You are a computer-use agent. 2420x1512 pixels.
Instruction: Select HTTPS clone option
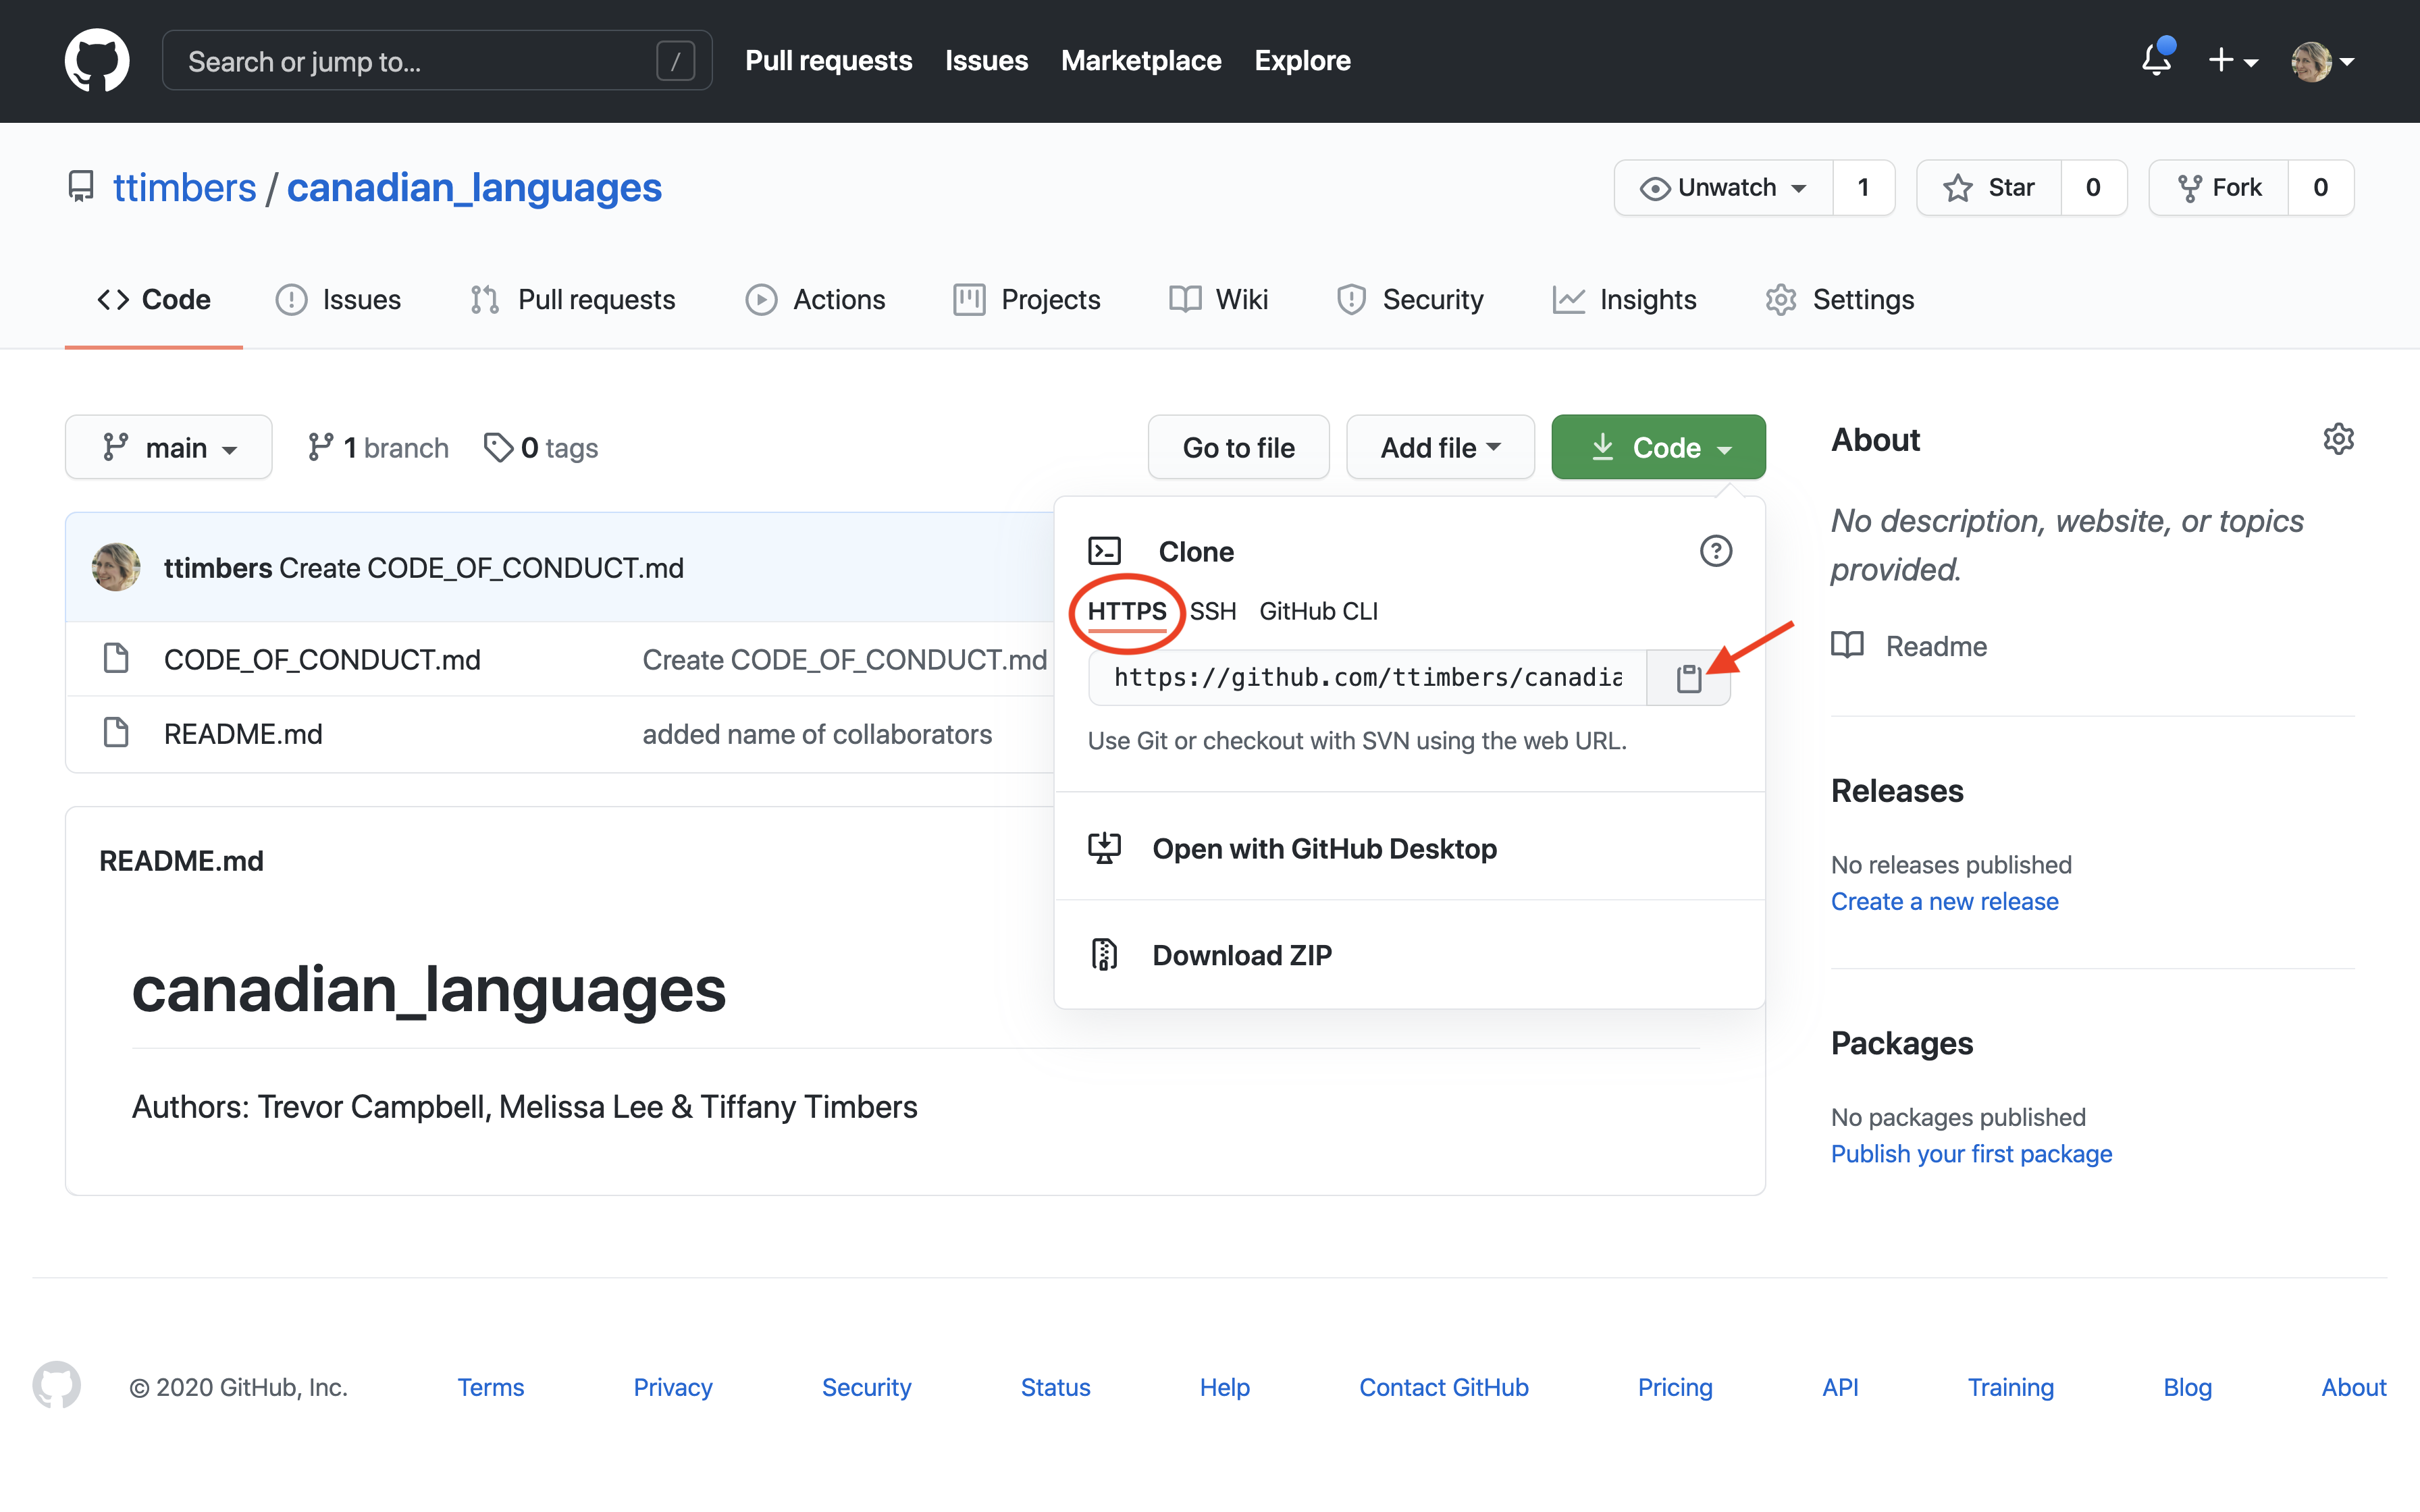point(1127,611)
